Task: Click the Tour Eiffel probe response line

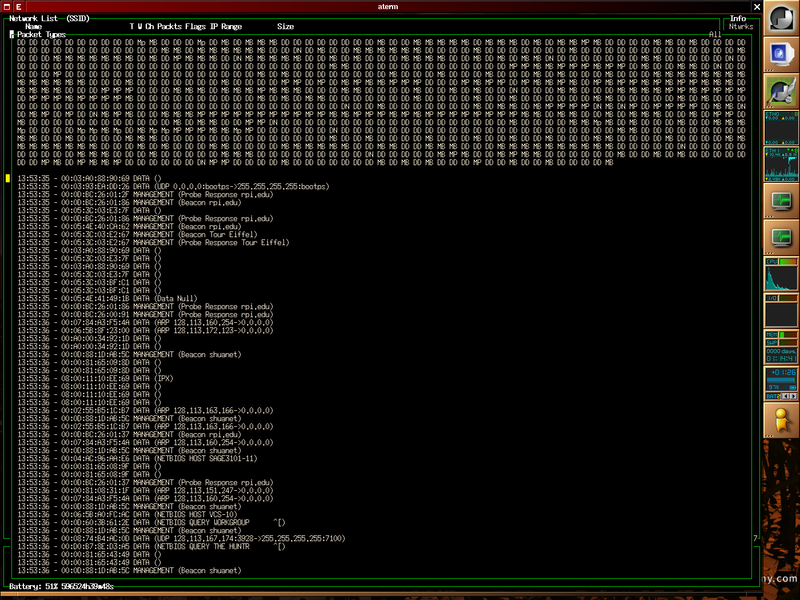Action: 153,242
